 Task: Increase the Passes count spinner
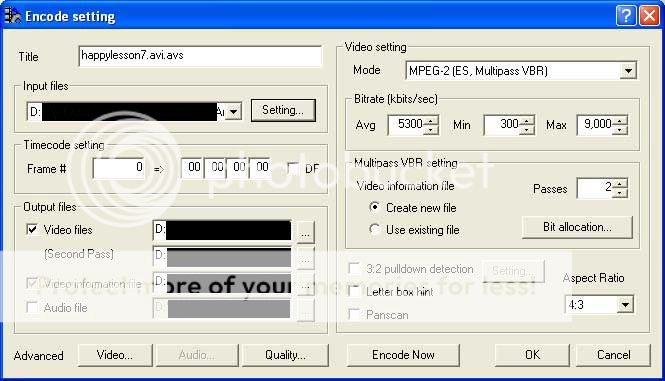pos(620,184)
